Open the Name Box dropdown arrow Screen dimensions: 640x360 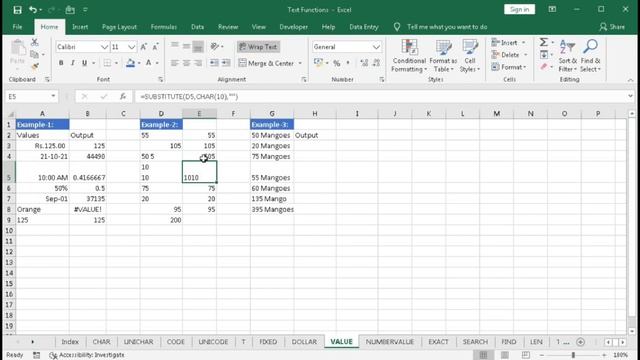coord(53,96)
